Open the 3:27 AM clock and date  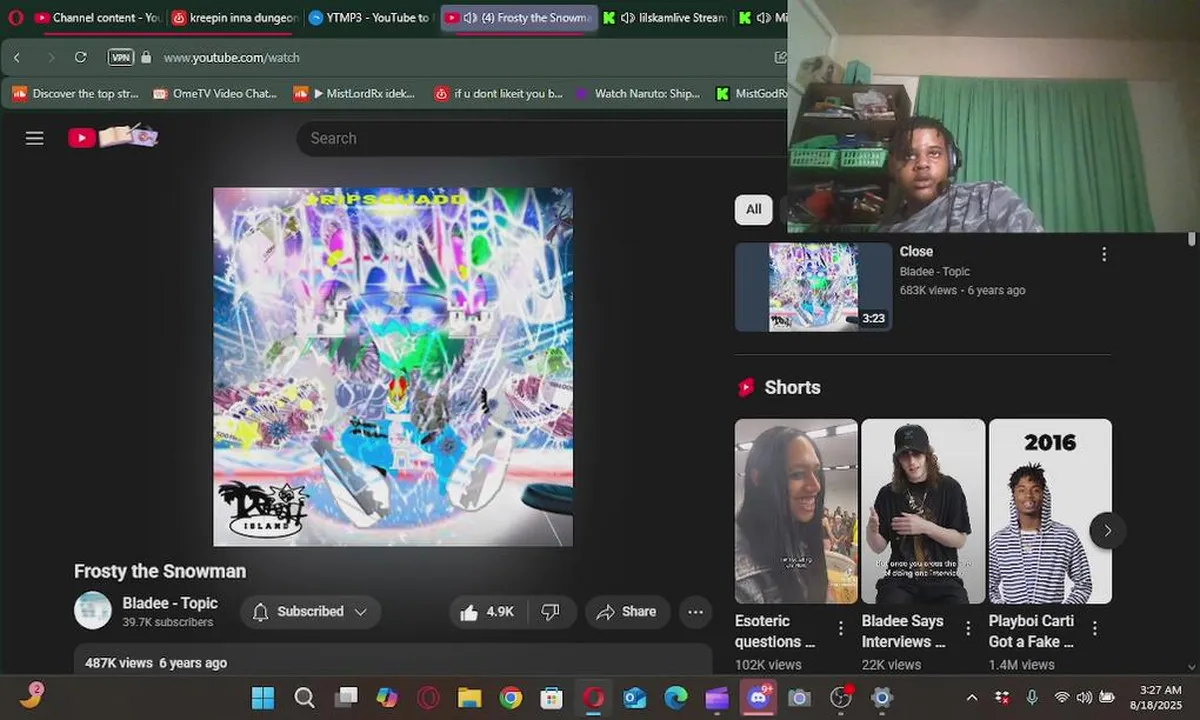[1154, 697]
